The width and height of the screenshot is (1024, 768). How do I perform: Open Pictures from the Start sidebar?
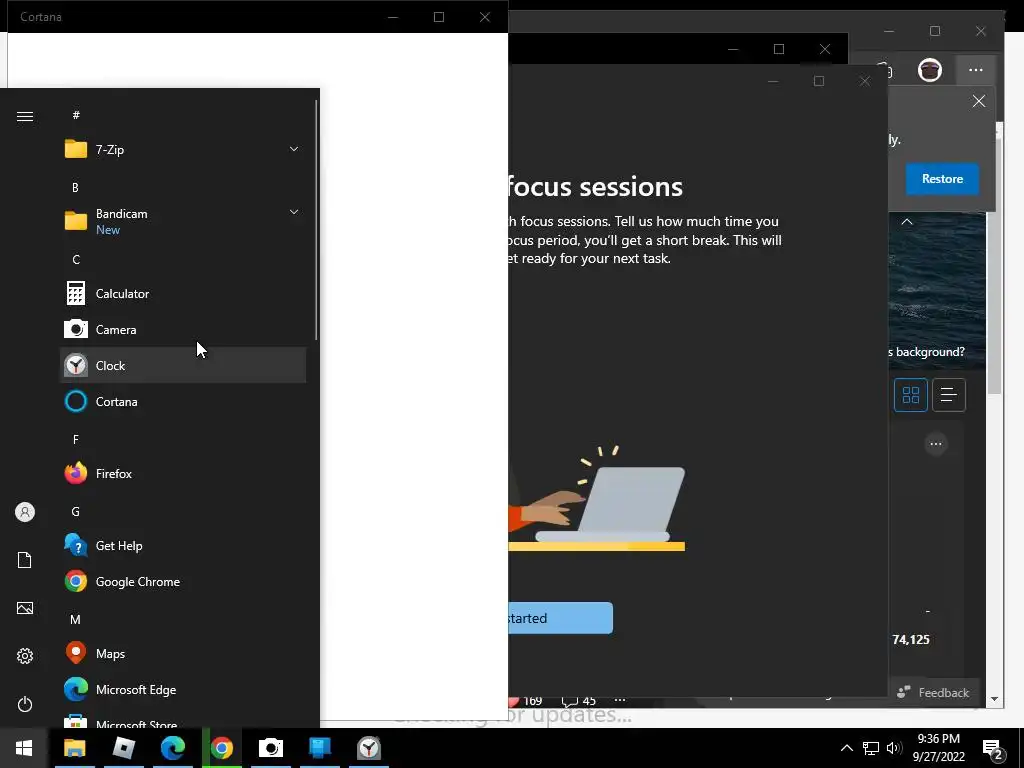click(25, 608)
